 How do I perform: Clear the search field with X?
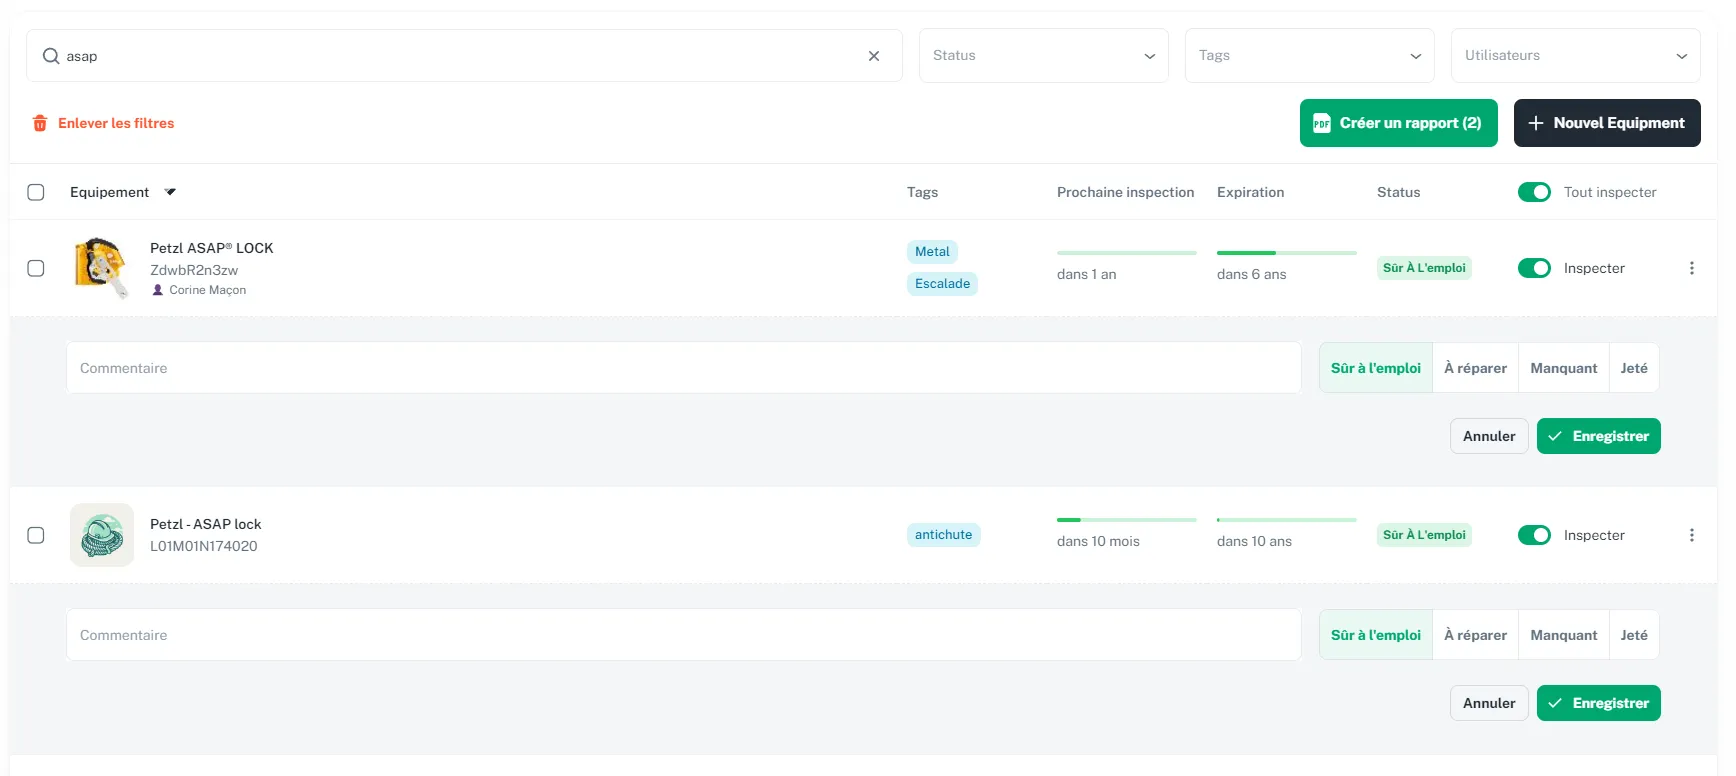point(874,56)
